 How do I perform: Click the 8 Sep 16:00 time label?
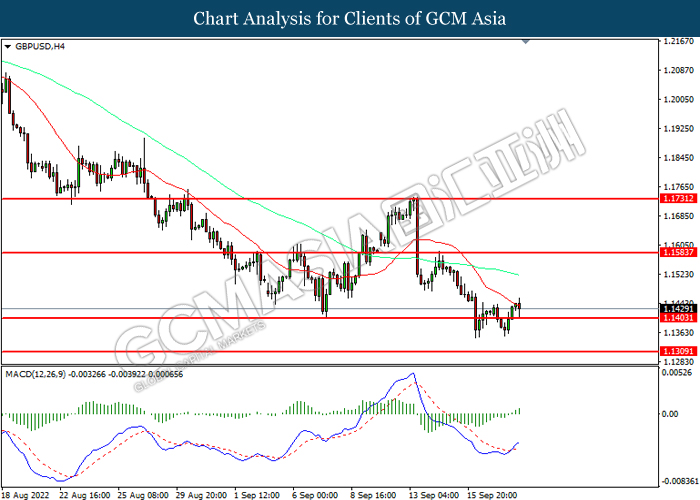[x=373, y=495]
